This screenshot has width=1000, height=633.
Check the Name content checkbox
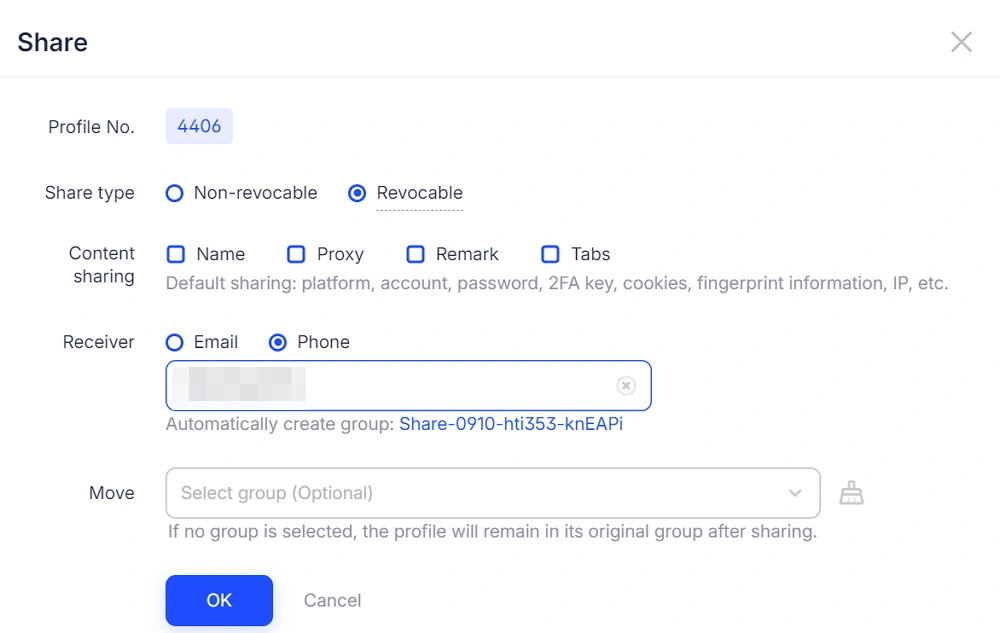coord(175,254)
